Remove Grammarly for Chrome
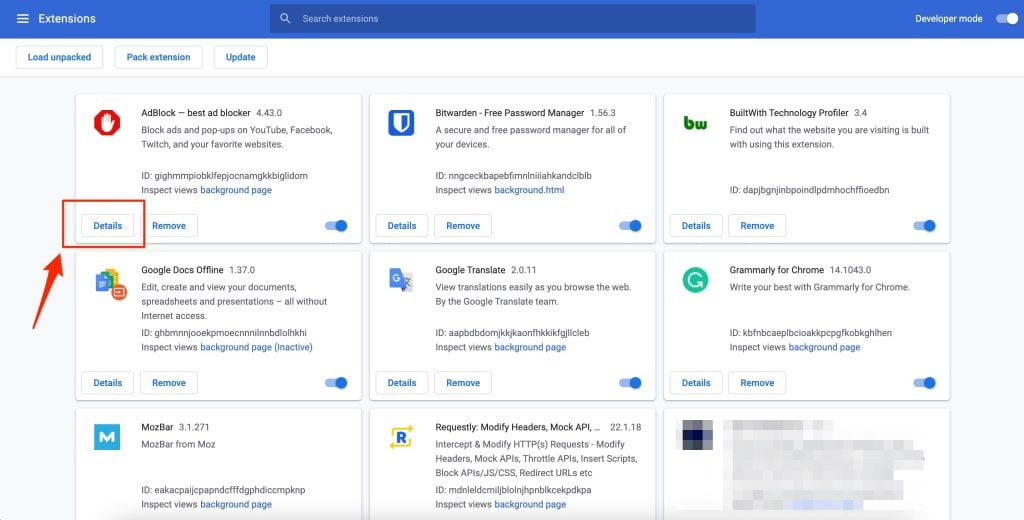 point(757,383)
